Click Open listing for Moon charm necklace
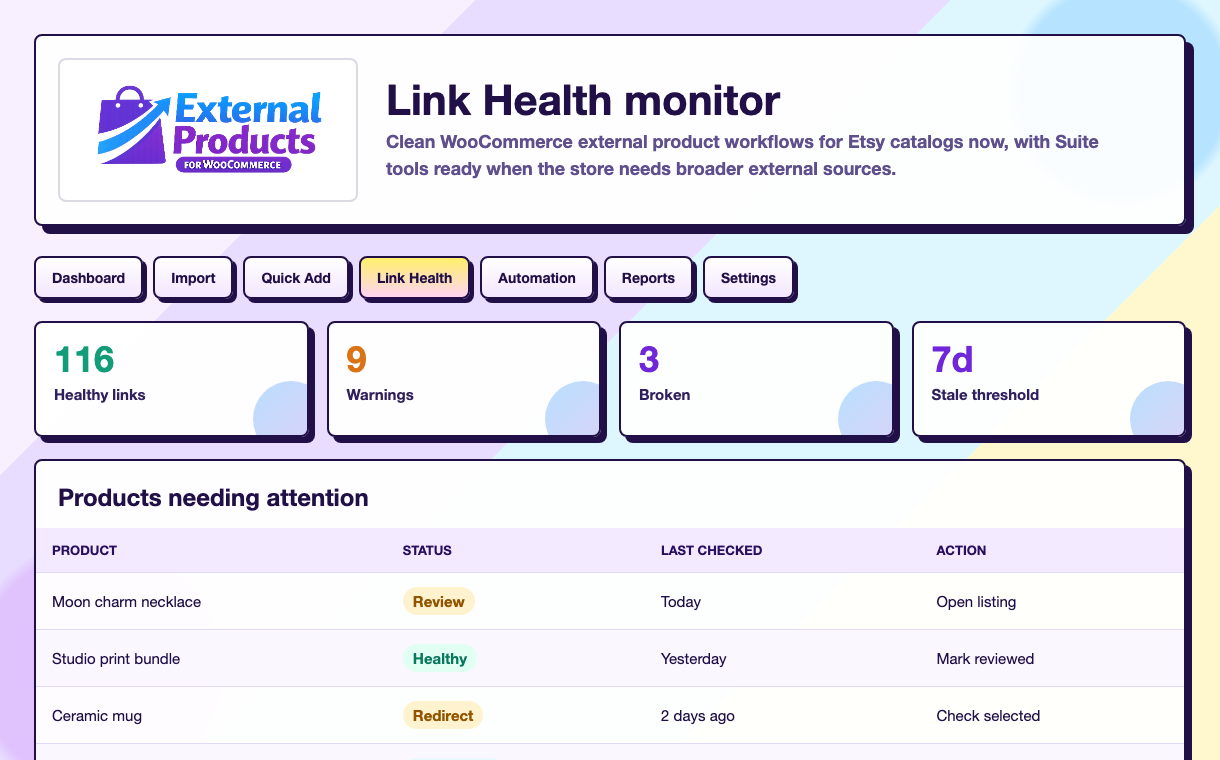 click(x=976, y=602)
